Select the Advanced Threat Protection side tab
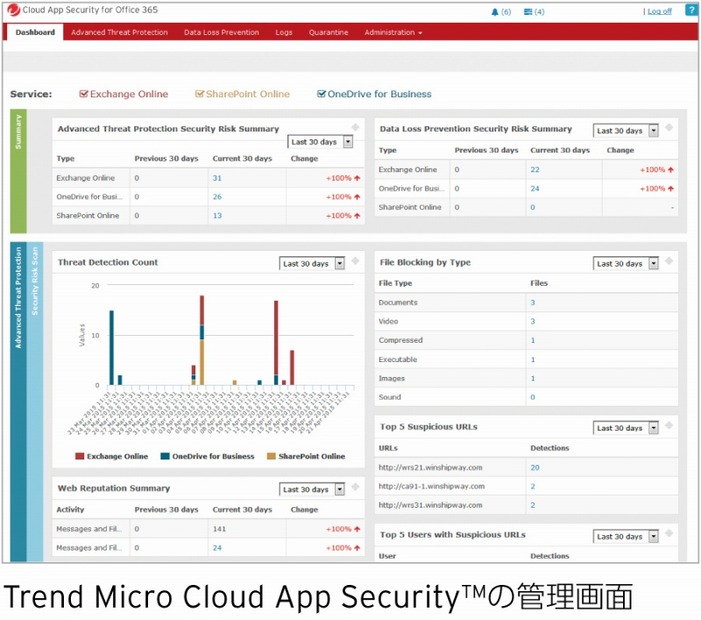 click(x=18, y=401)
